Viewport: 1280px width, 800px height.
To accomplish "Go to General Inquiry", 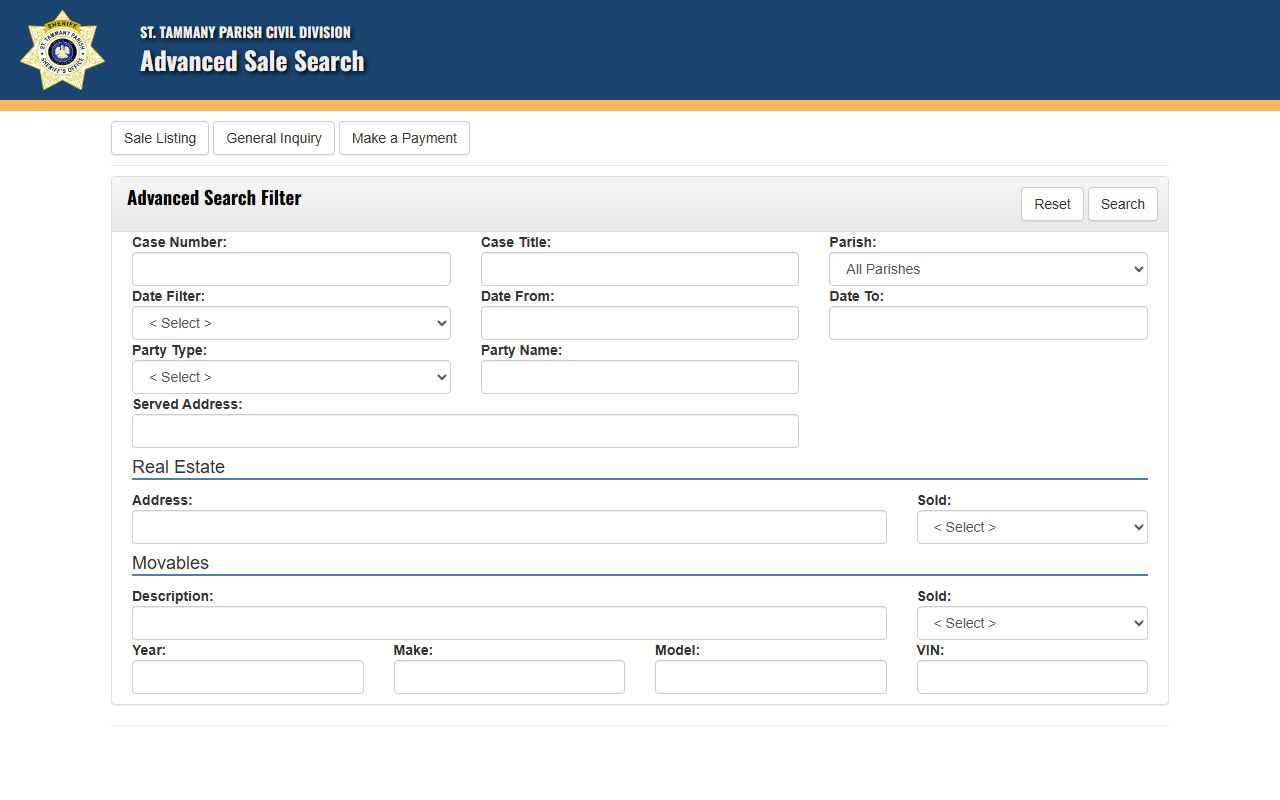I will (x=274, y=138).
